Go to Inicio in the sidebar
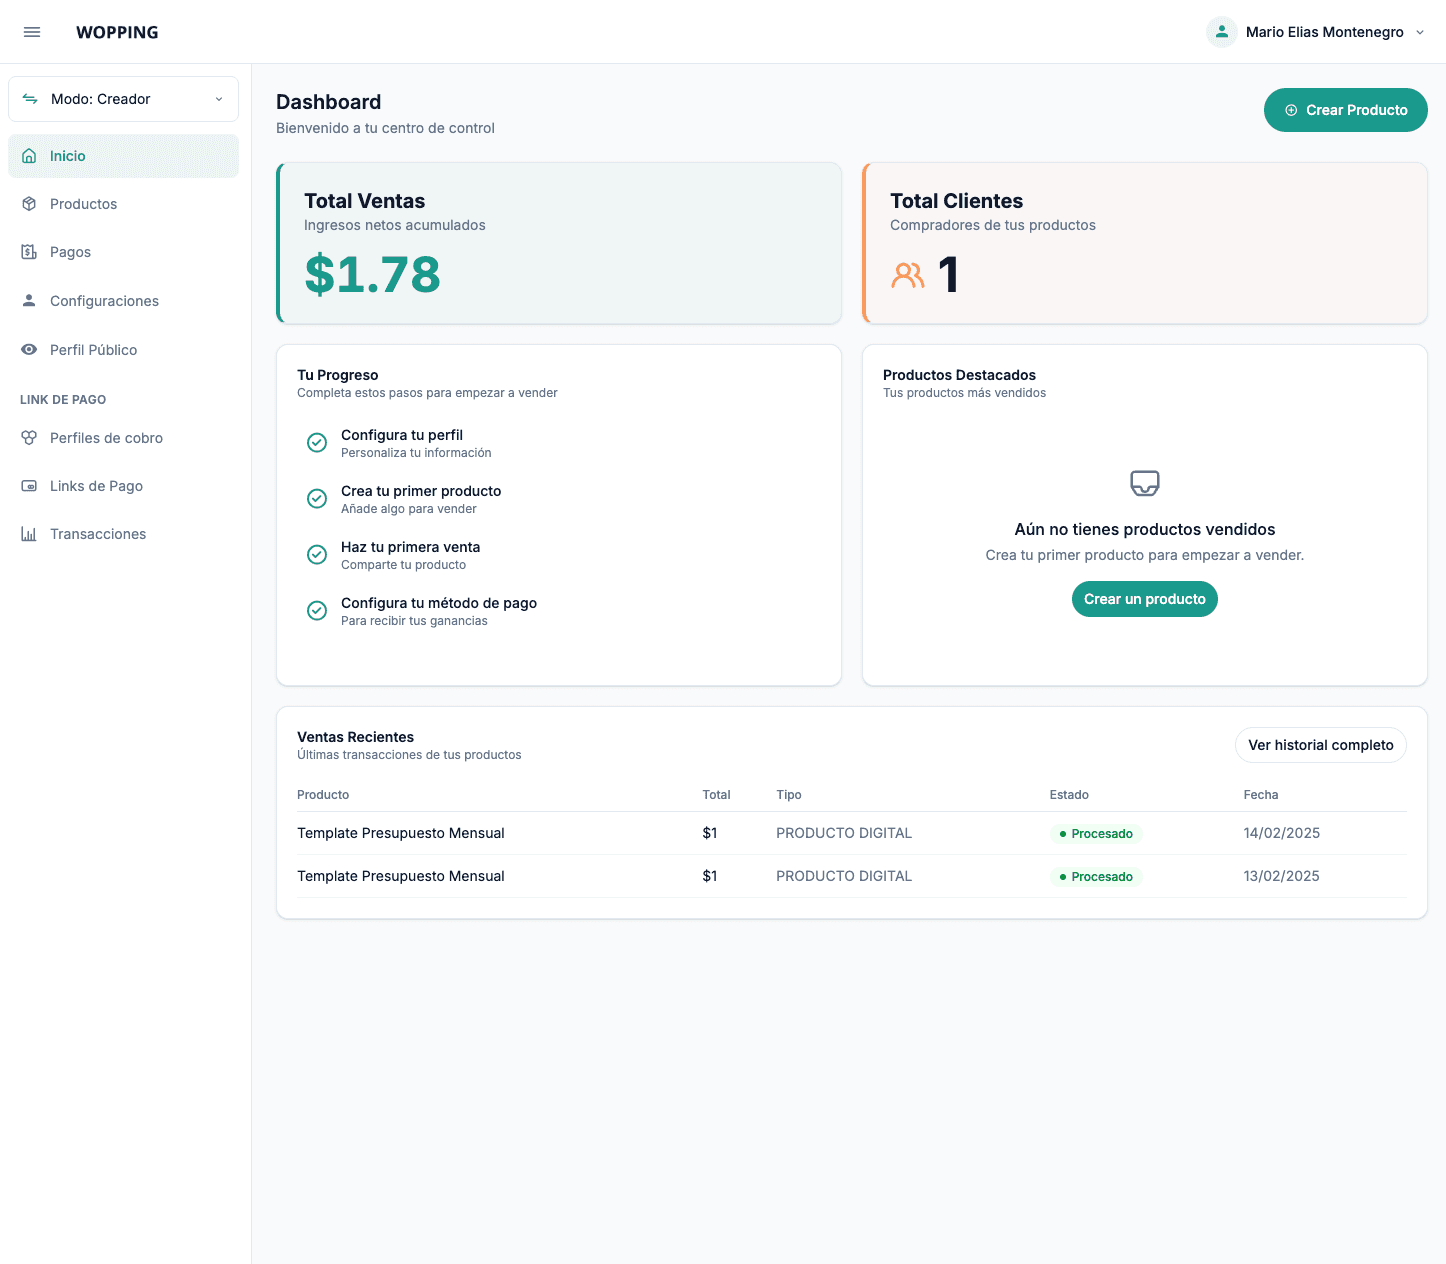The width and height of the screenshot is (1446, 1264). (123, 156)
